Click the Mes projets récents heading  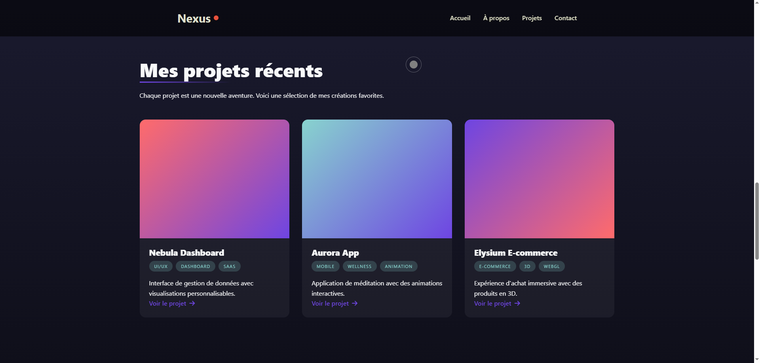coord(231,71)
